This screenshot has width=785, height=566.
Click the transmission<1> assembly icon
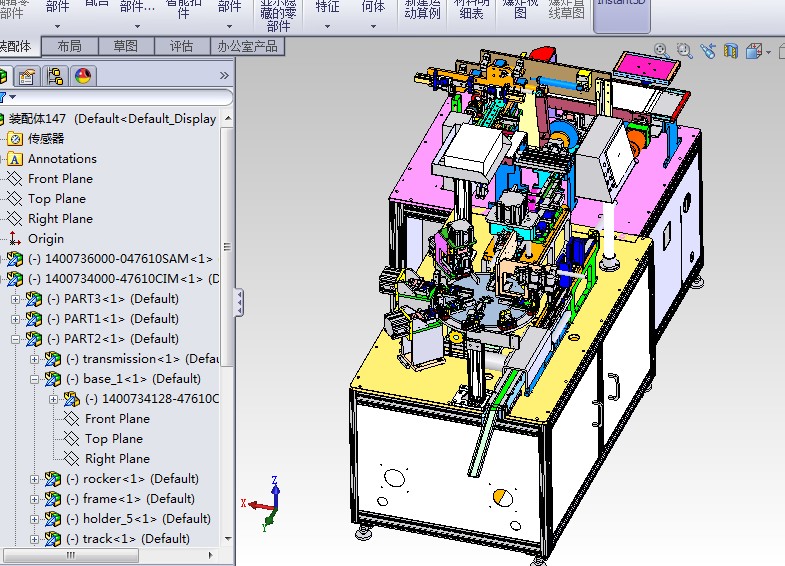pyautogui.click(x=53, y=359)
